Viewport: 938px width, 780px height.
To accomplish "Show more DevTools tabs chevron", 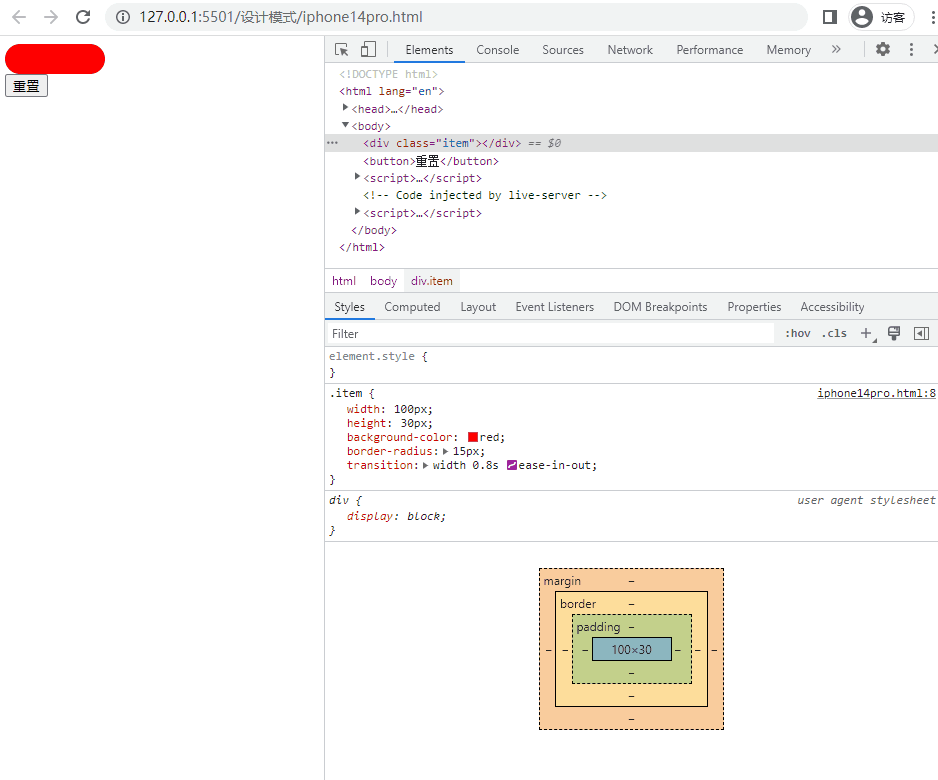I will [x=836, y=50].
